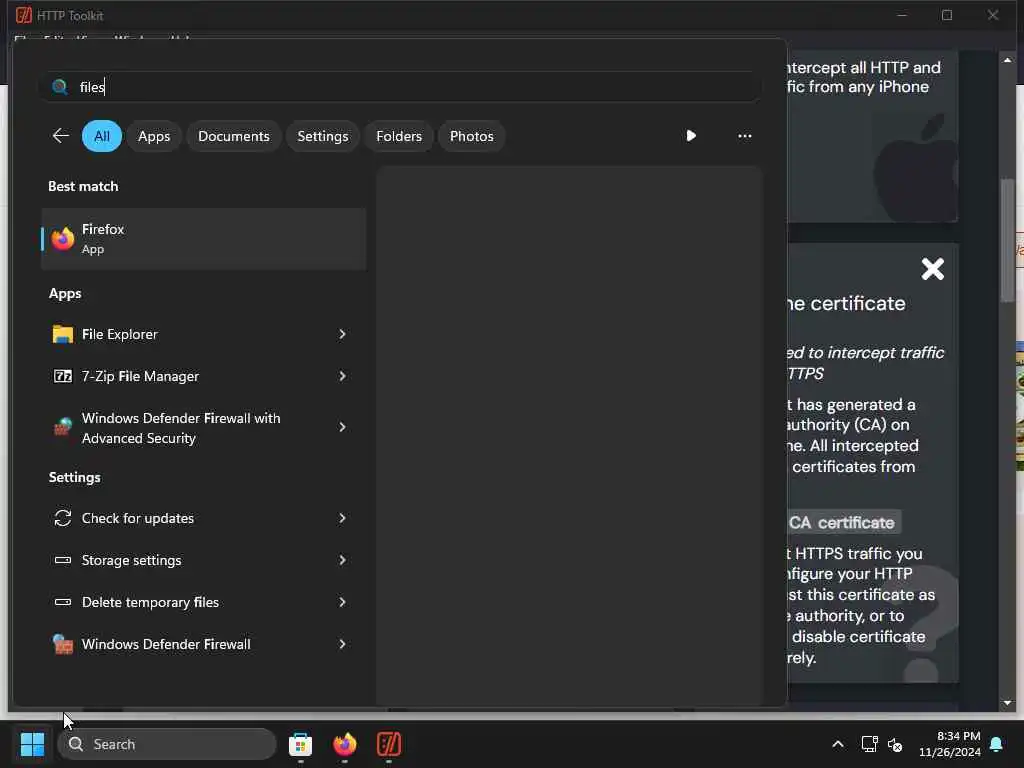Screen dimensions: 1024x768
Task: Close the certificate panel with X
Action: pos(933,269)
